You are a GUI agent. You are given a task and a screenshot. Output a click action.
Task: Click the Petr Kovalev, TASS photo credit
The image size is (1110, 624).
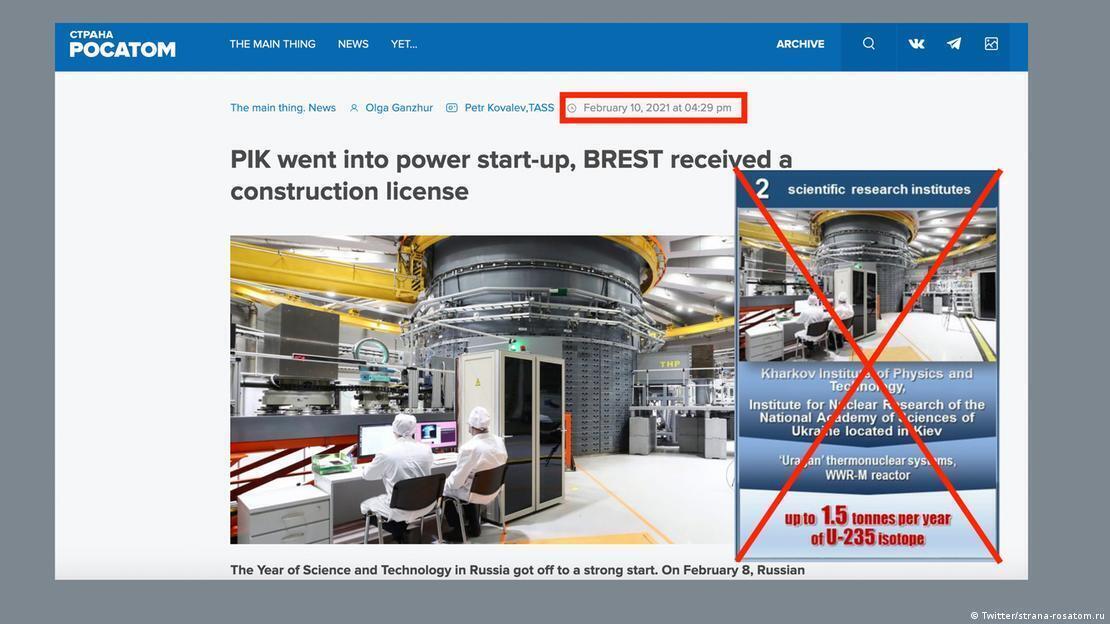pyautogui.click(x=509, y=108)
